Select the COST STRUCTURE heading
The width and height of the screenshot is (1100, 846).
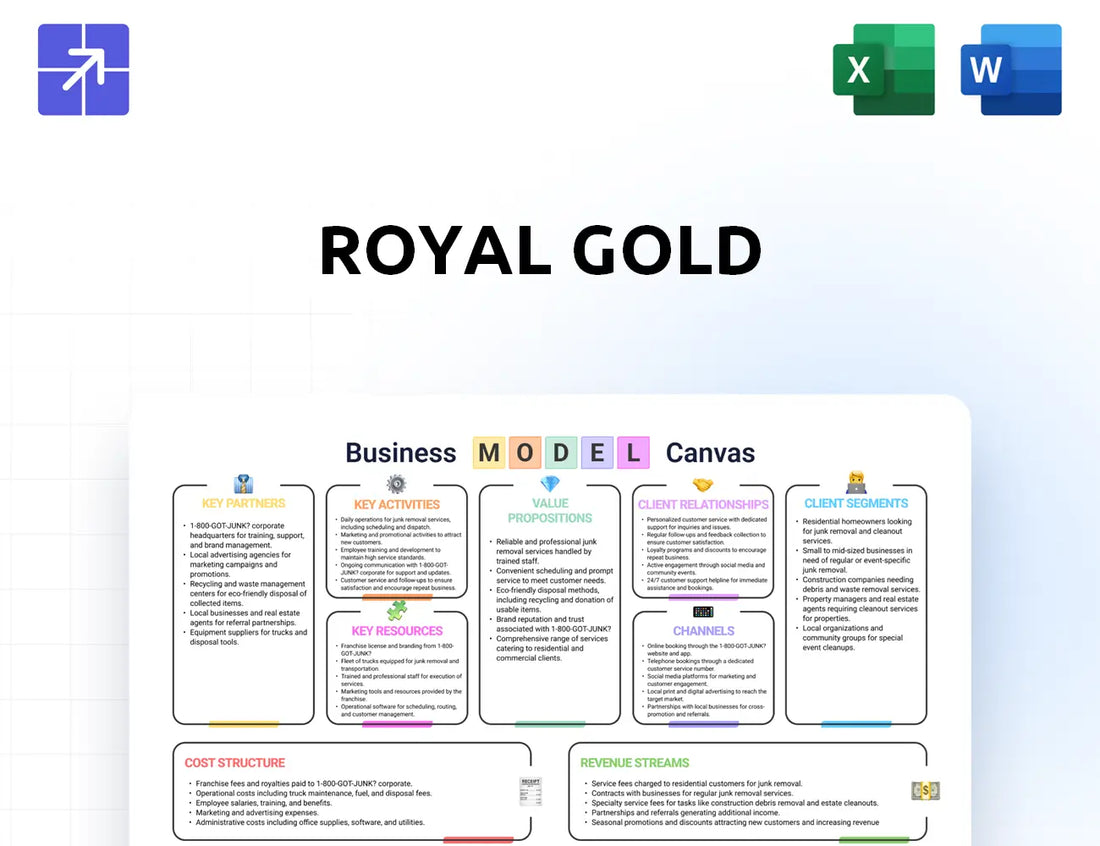(x=235, y=763)
